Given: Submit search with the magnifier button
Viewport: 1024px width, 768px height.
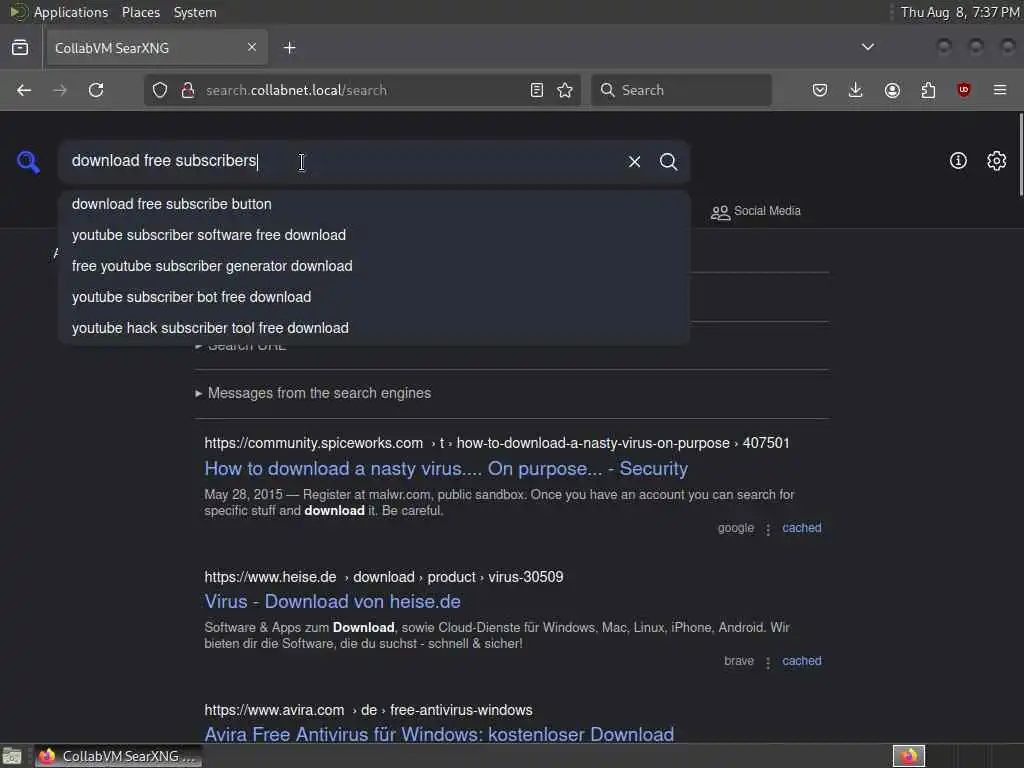Looking at the screenshot, I should click(x=668, y=161).
